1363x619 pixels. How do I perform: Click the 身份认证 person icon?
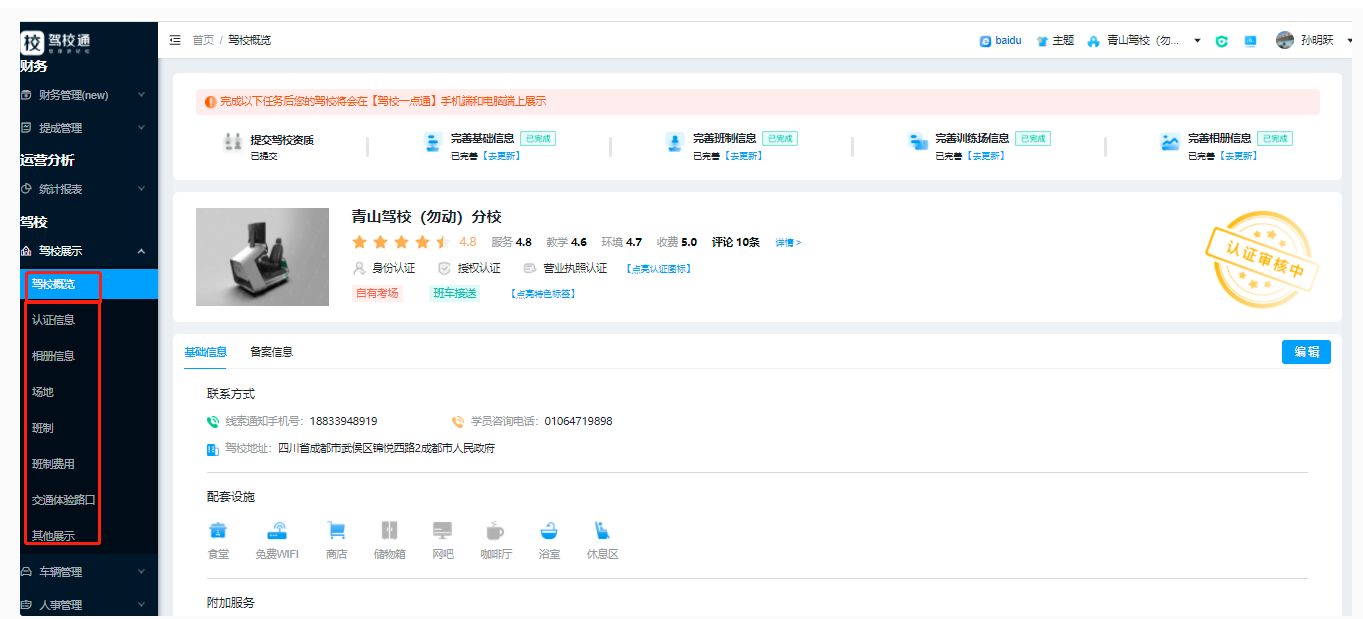click(x=360, y=268)
